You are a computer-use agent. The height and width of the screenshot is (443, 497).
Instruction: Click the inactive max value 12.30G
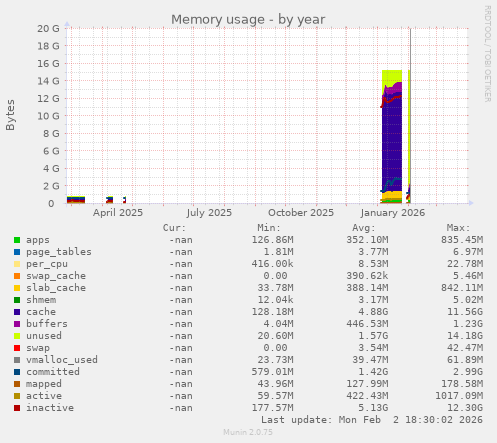click(465, 408)
